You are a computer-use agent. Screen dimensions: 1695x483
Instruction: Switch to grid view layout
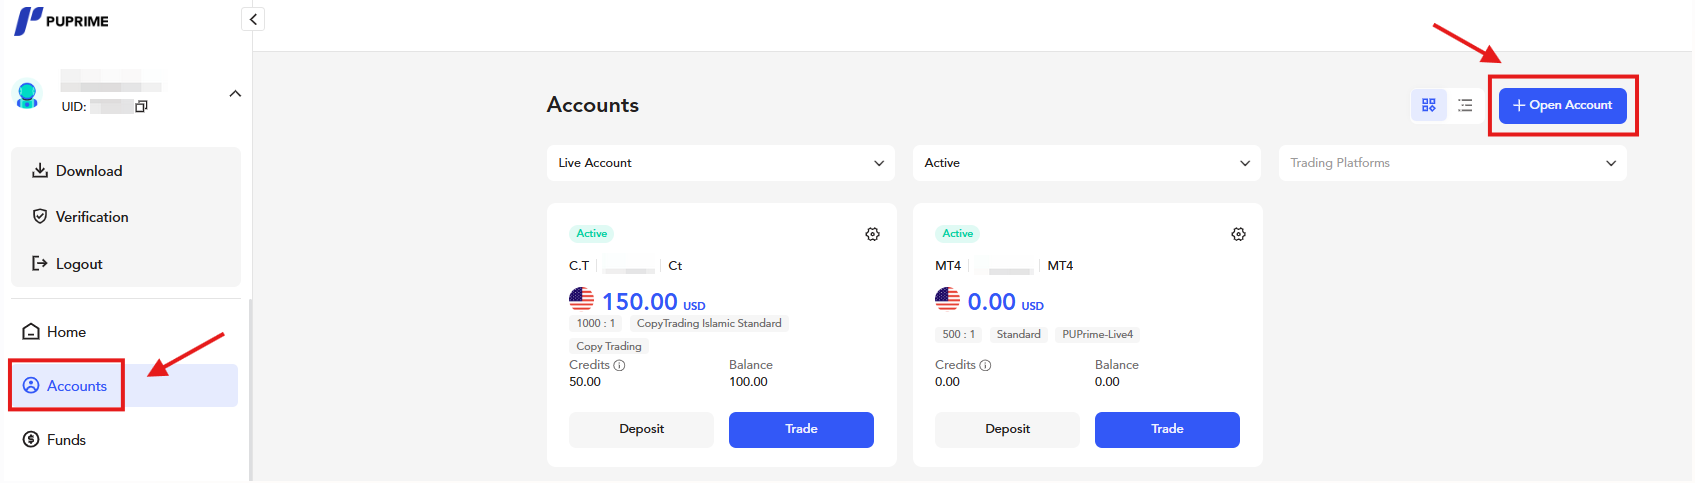[x=1428, y=105]
